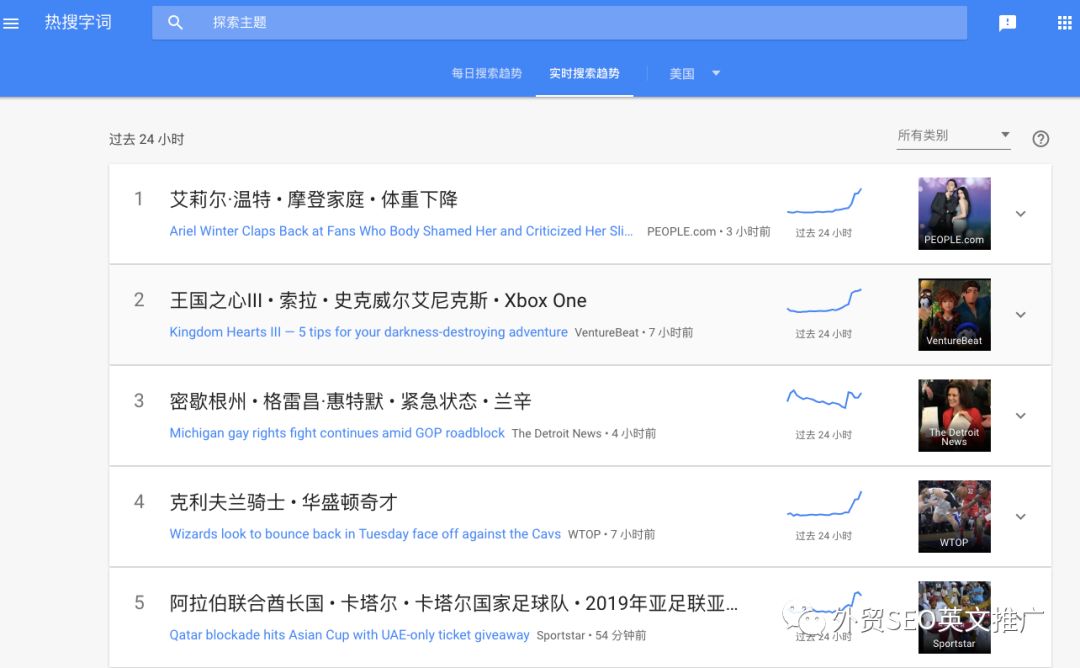Screen dimensions: 1080x668
Task: Click the search magnifier icon
Action: (x=176, y=23)
